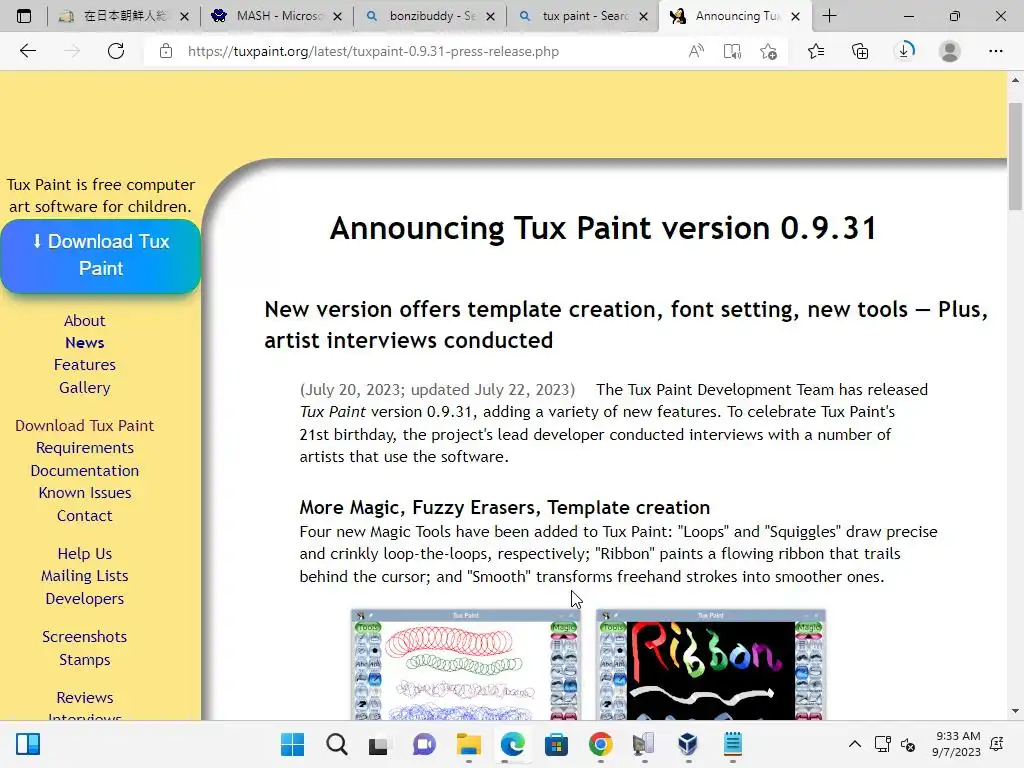The height and width of the screenshot is (768, 1024).
Task: Open the Features sidebar link
Action: [x=84, y=364]
